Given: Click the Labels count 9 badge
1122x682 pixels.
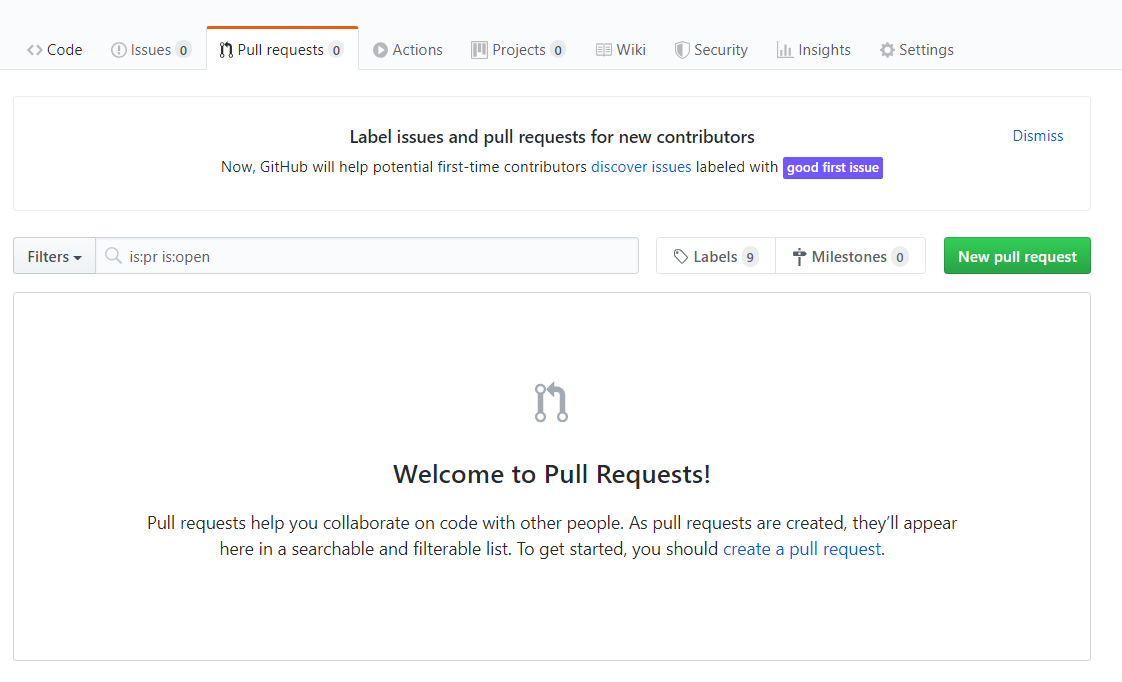Looking at the screenshot, I should click(x=750, y=257).
